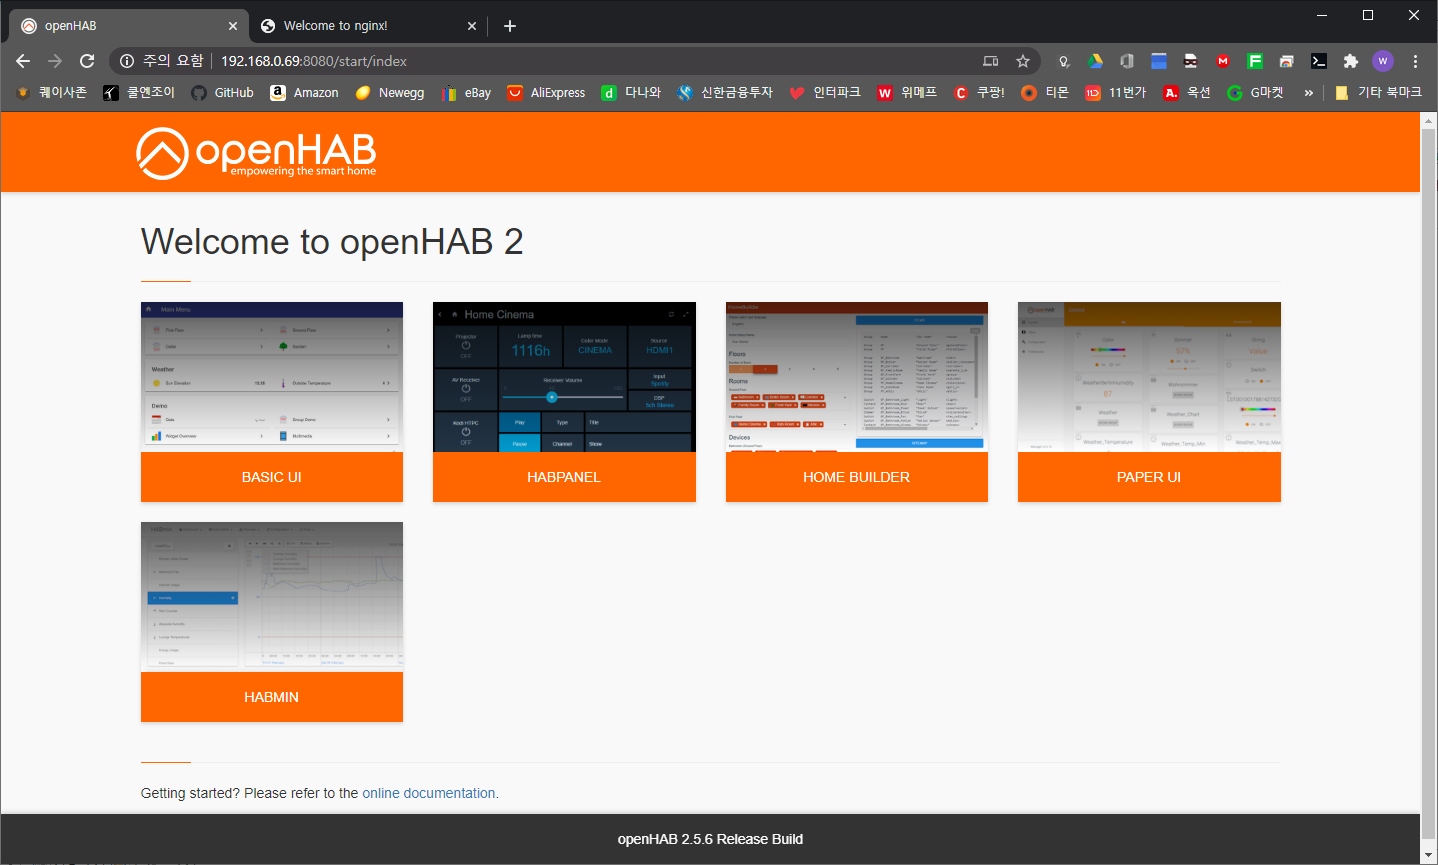Open the GitHub bookmark
The image size is (1438, 865).
[x=223, y=92]
